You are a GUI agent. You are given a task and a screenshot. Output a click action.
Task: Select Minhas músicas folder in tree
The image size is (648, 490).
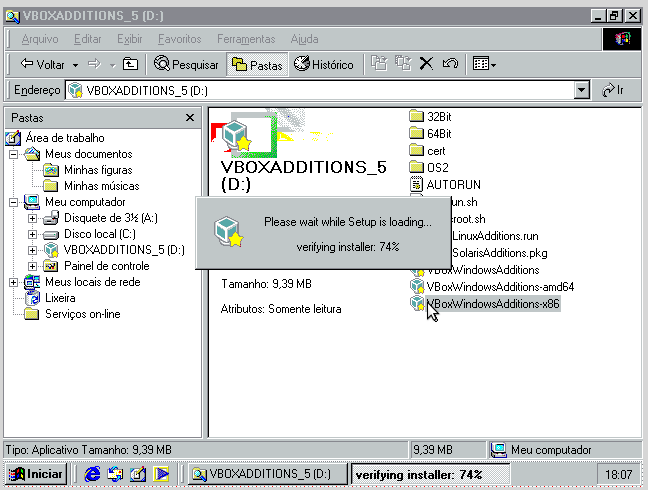101,186
